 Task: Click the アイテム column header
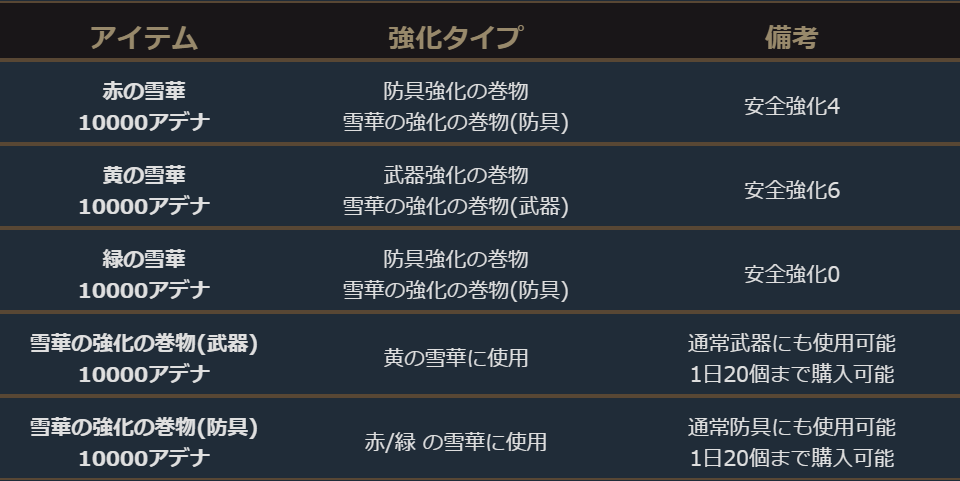pyautogui.click(x=144, y=38)
